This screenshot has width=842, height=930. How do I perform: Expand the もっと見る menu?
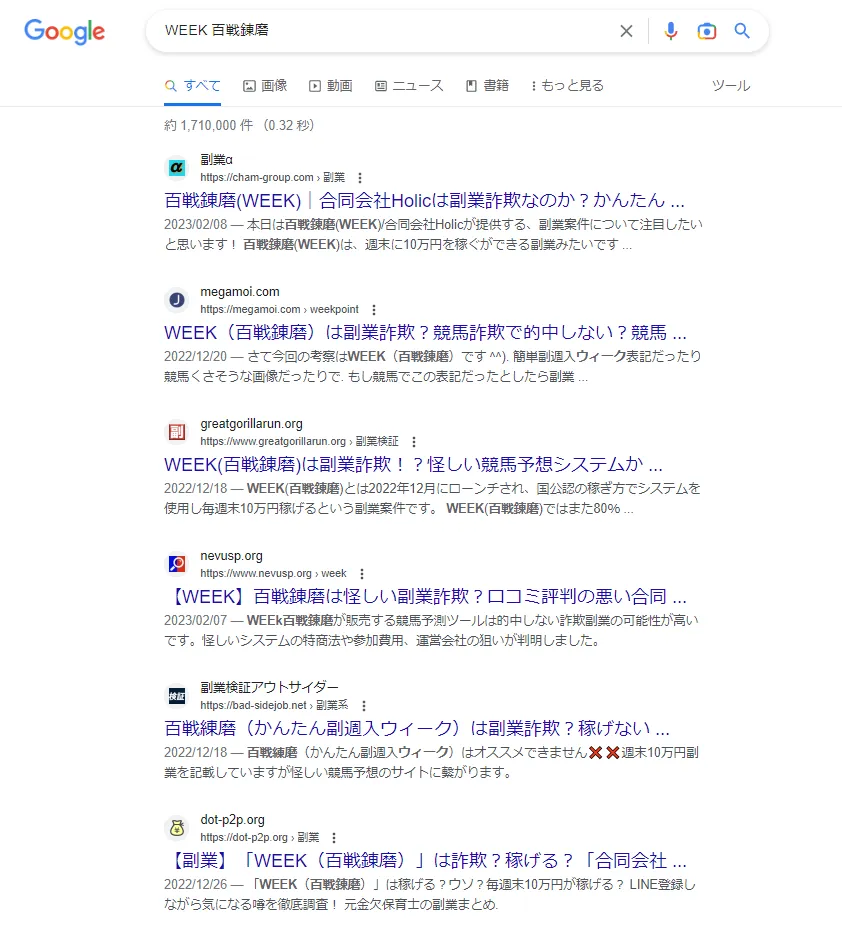pyautogui.click(x=567, y=86)
